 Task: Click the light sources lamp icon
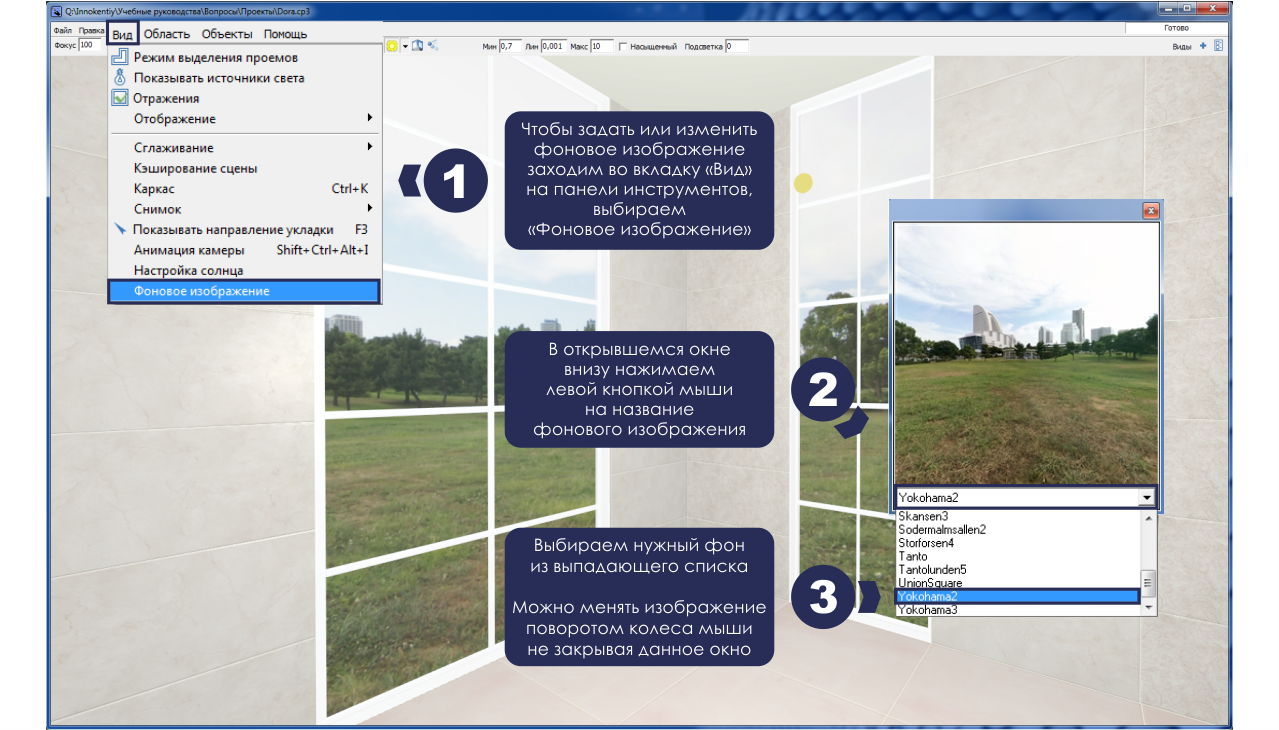tap(120, 78)
